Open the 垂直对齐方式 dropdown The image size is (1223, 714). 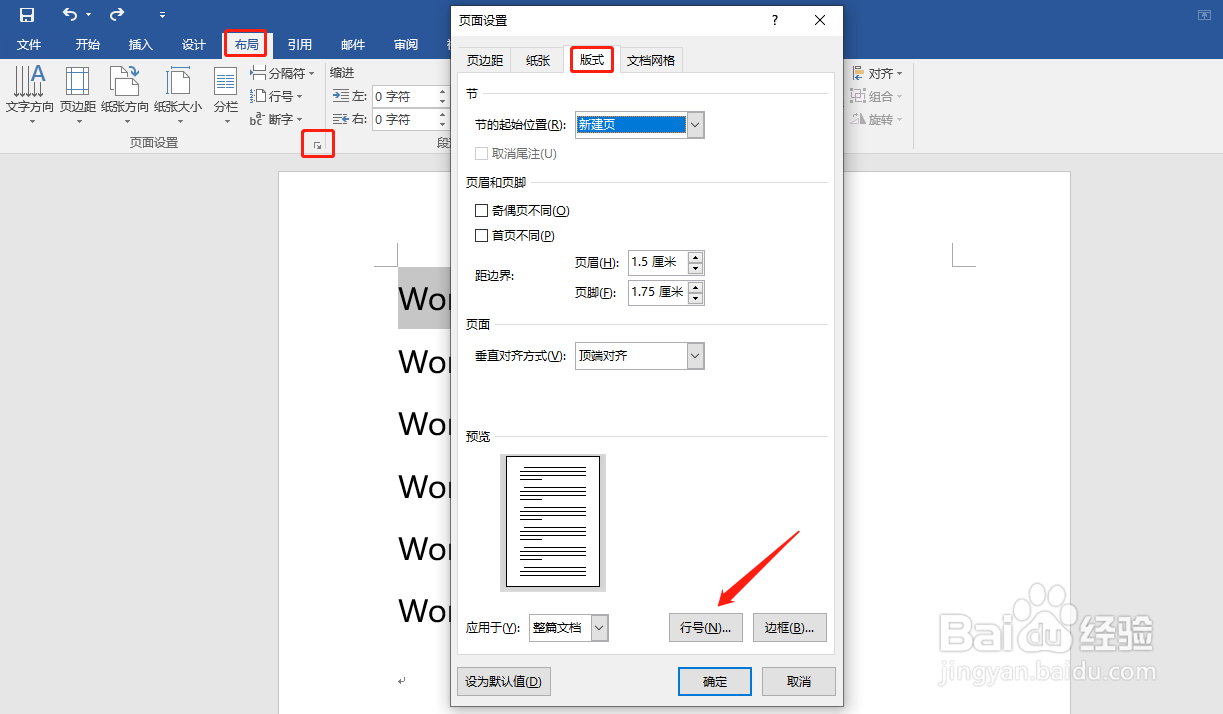coord(694,355)
